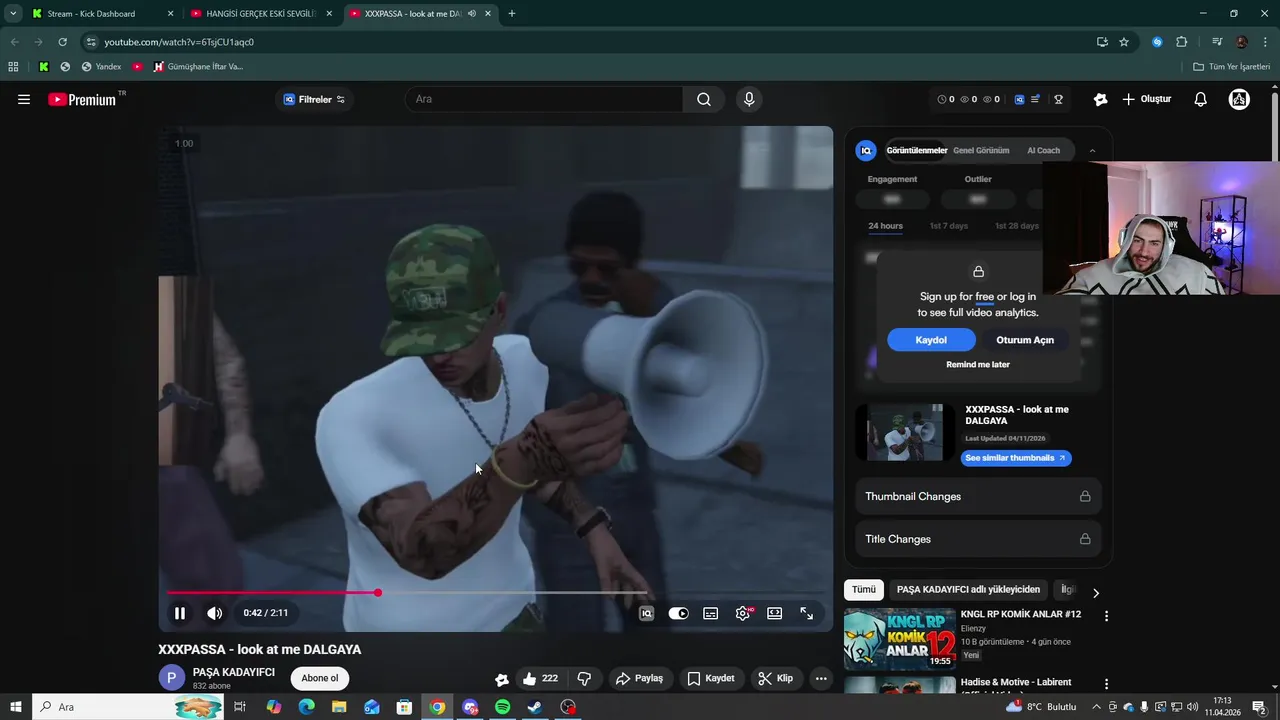Viewport: 1280px width, 720px height.
Task: Click the vidIQ icon in player controls
Action: click(646, 613)
